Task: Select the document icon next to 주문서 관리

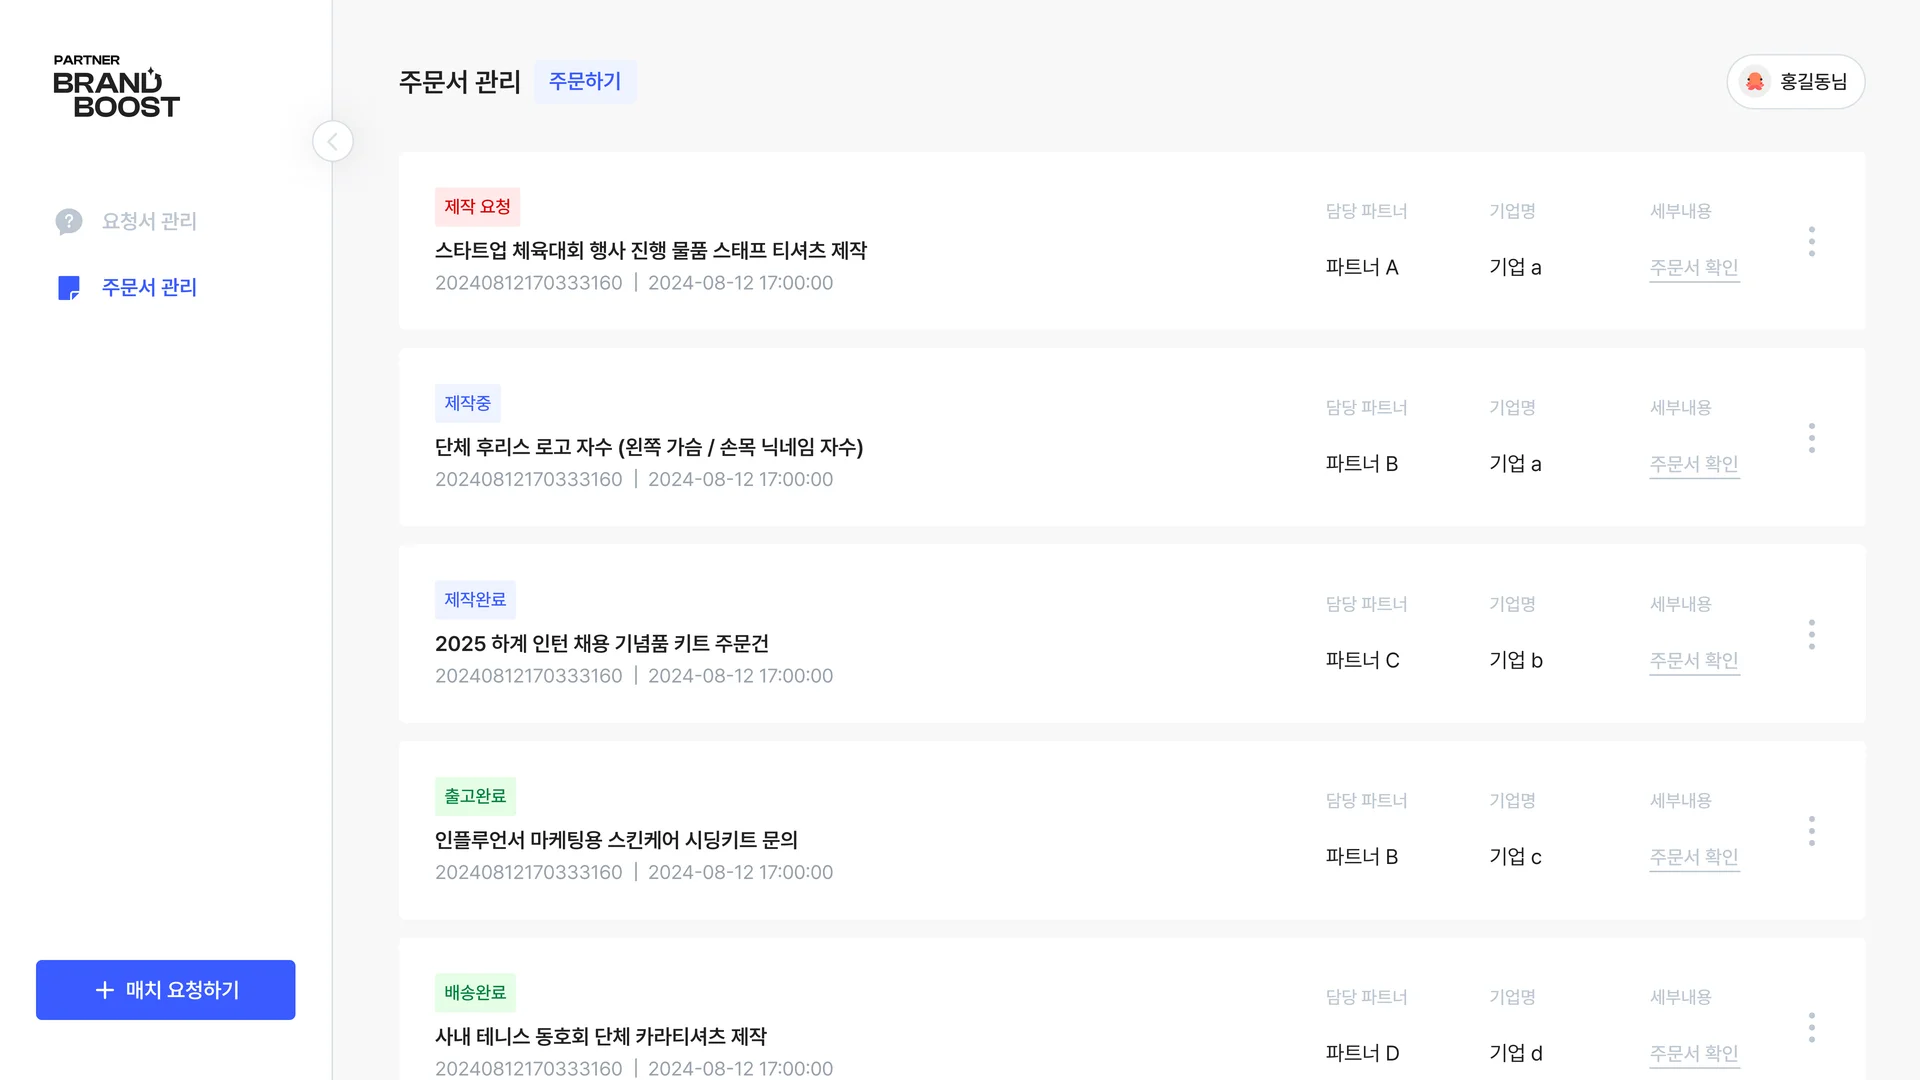Action: 67,288
